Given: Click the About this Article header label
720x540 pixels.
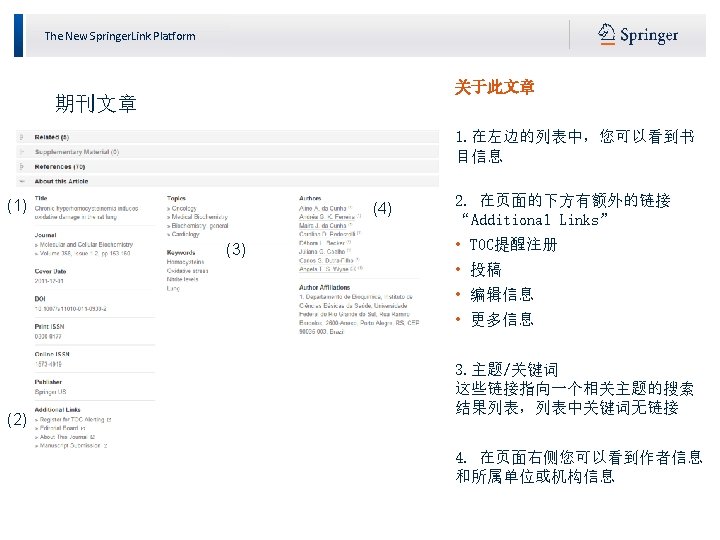Looking at the screenshot, I should click(61, 181).
